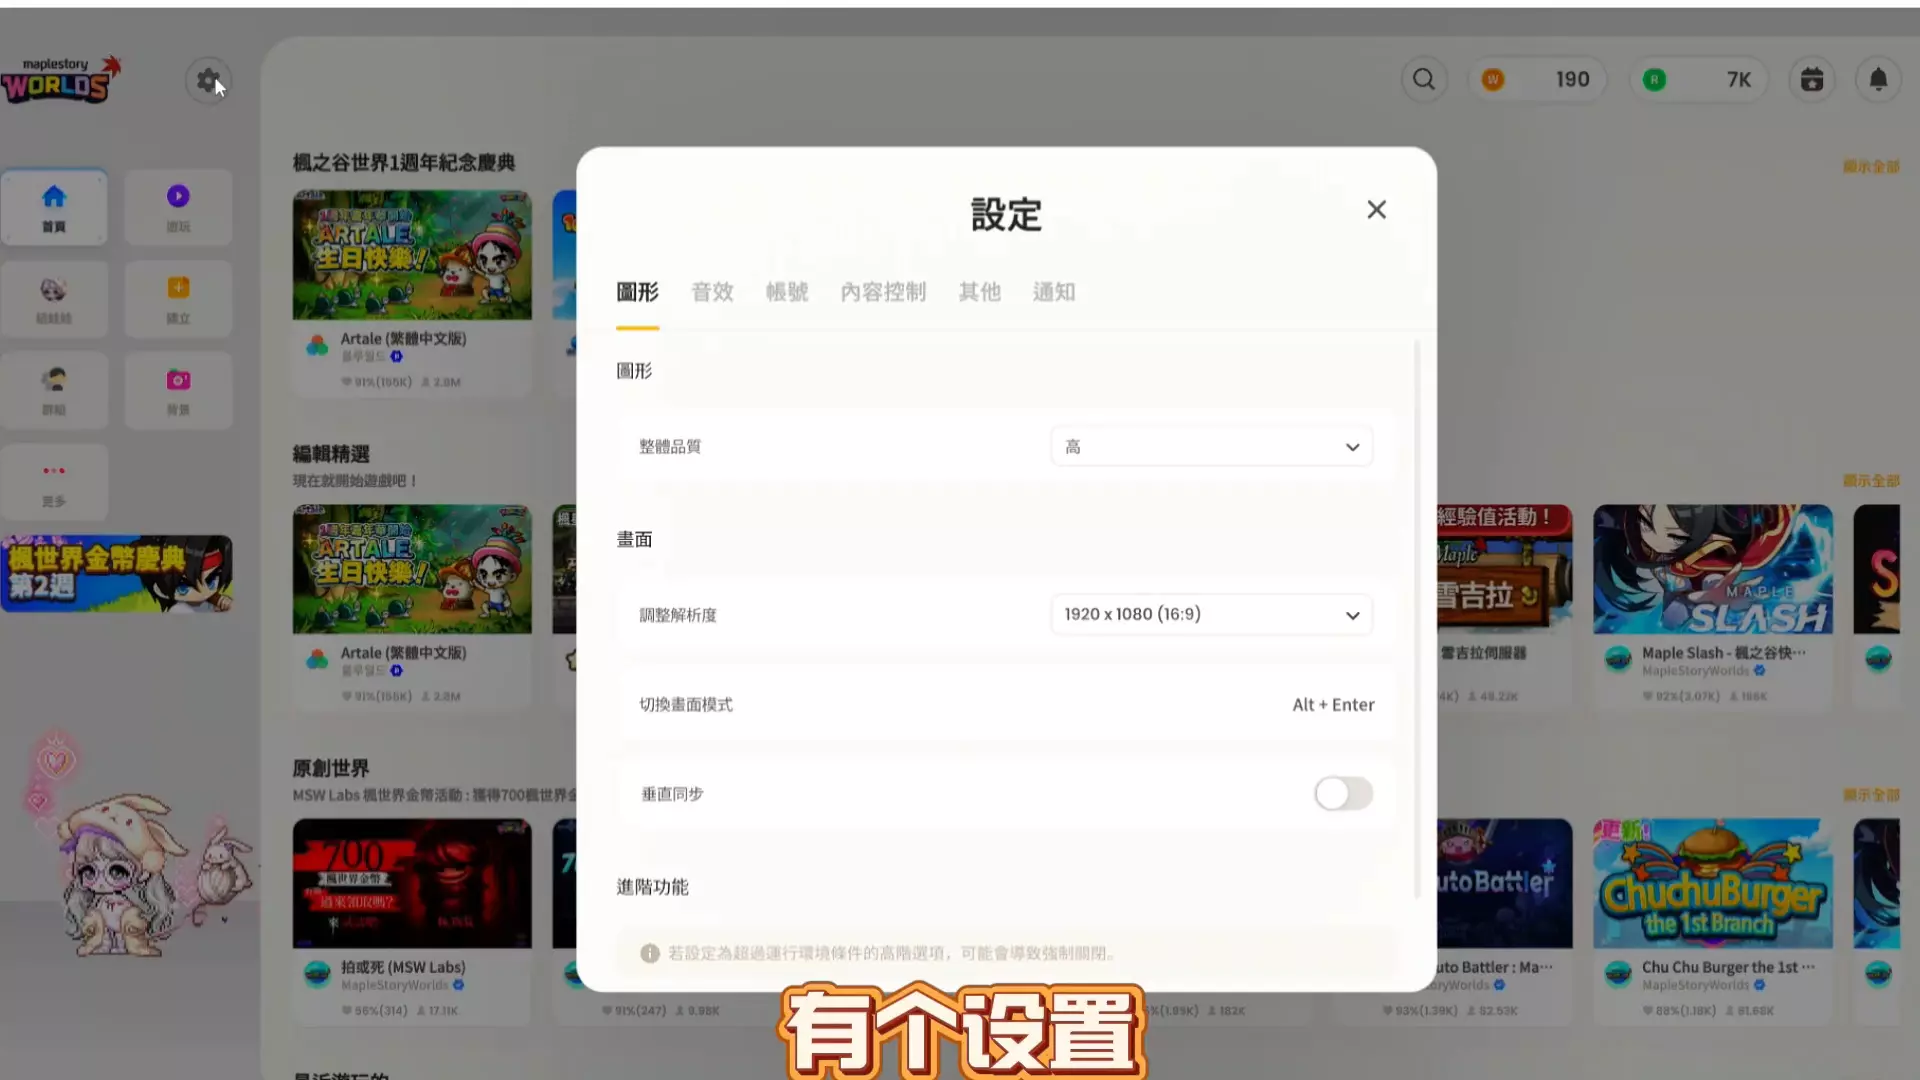Open the 1920 x 1080 resolution dropdown
1920x1080 pixels.
pyautogui.click(x=1211, y=614)
